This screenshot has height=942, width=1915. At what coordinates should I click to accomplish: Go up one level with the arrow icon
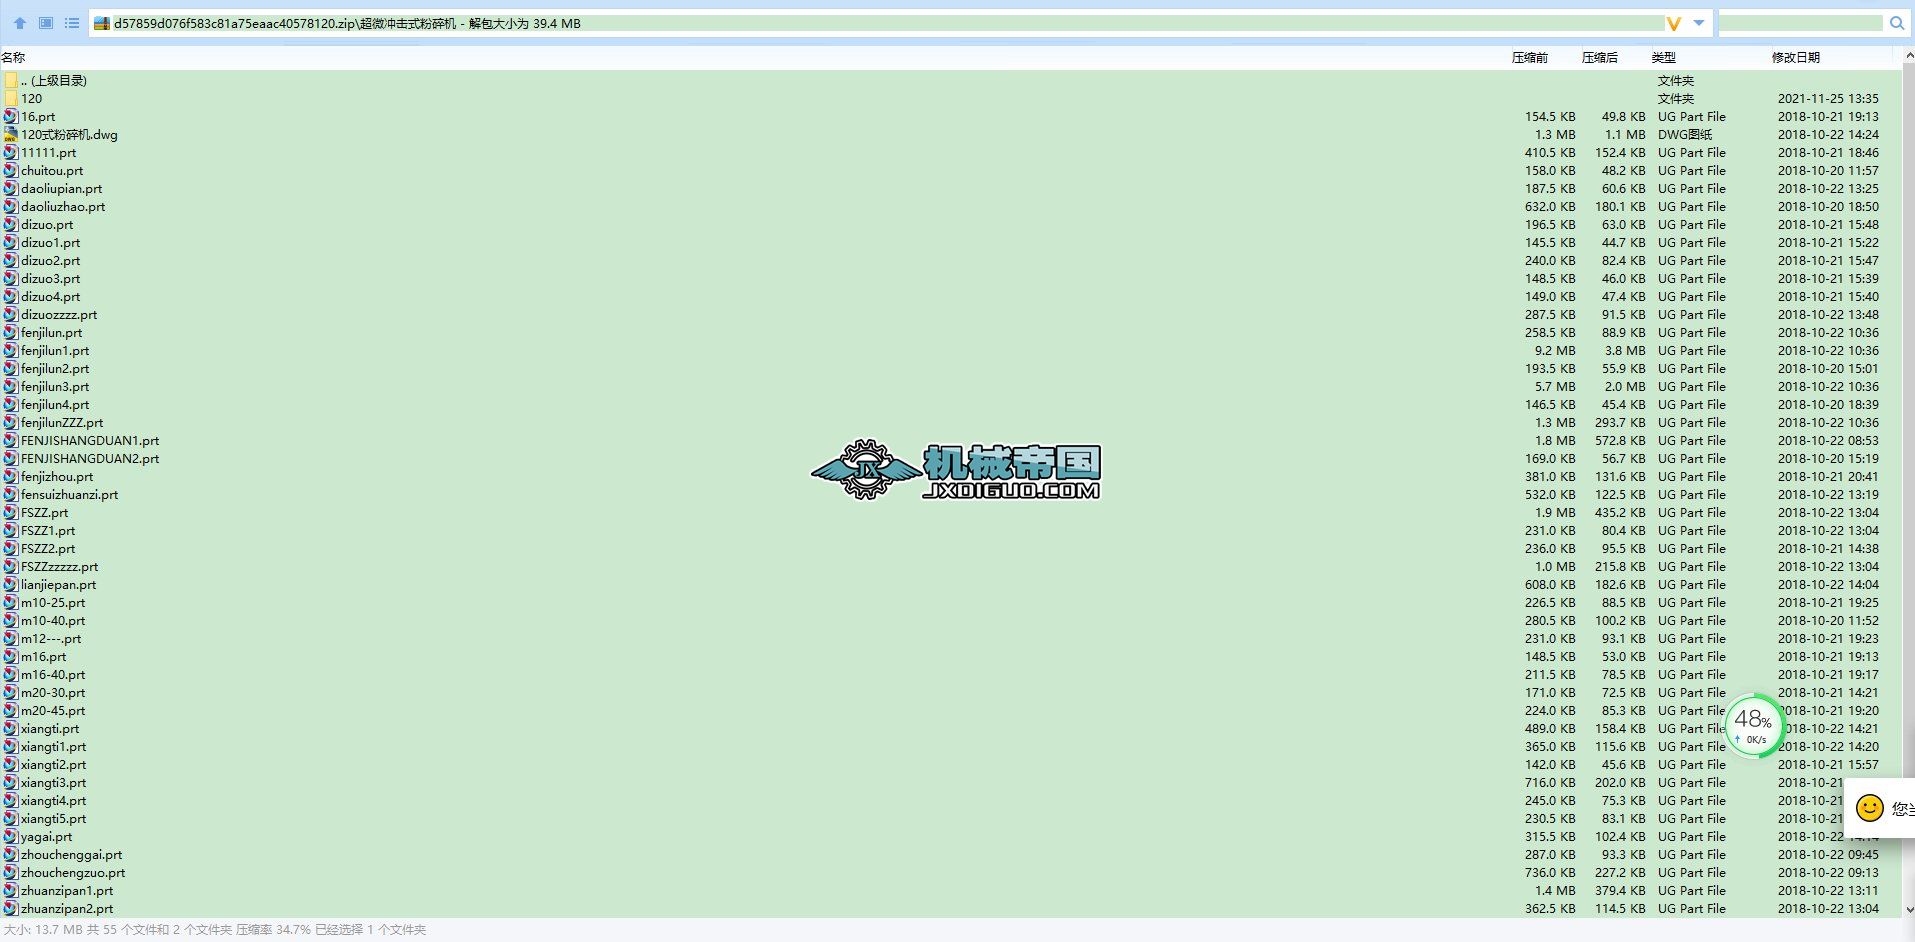(x=20, y=23)
